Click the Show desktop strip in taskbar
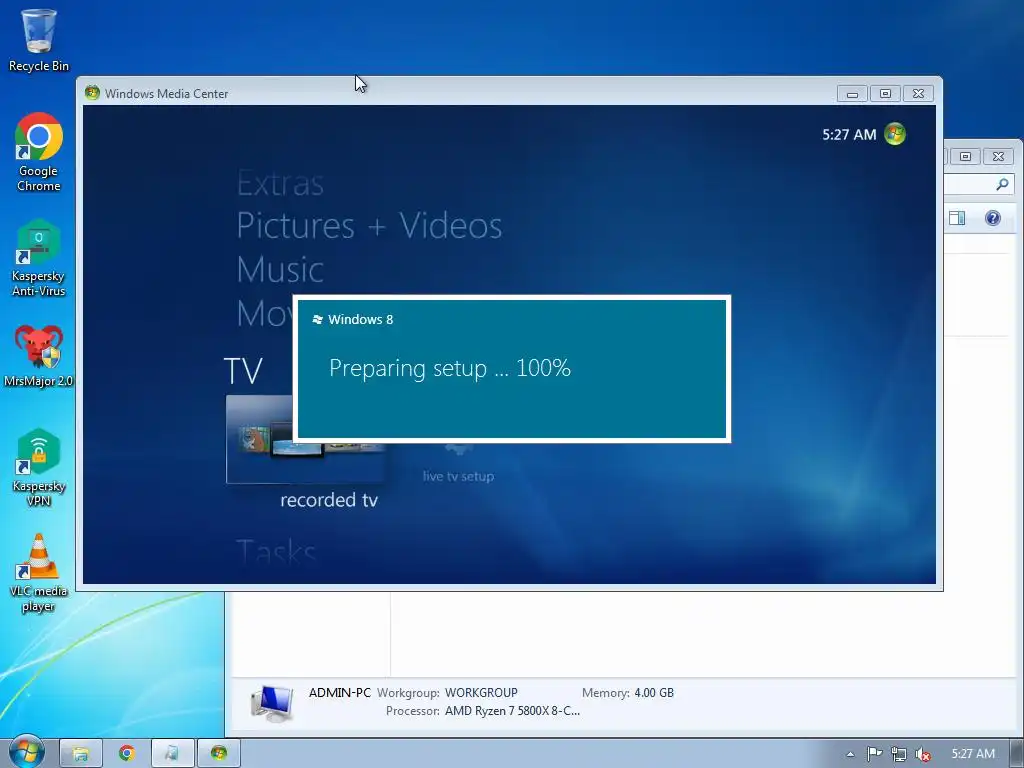1024x768 pixels. (1017, 754)
